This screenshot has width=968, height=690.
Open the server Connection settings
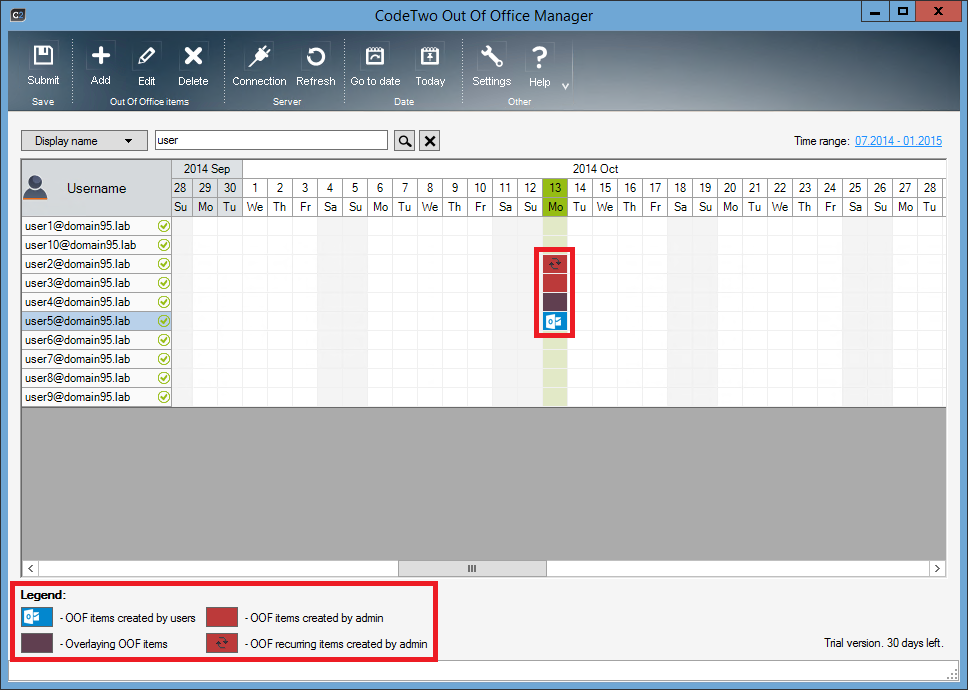tap(259, 65)
